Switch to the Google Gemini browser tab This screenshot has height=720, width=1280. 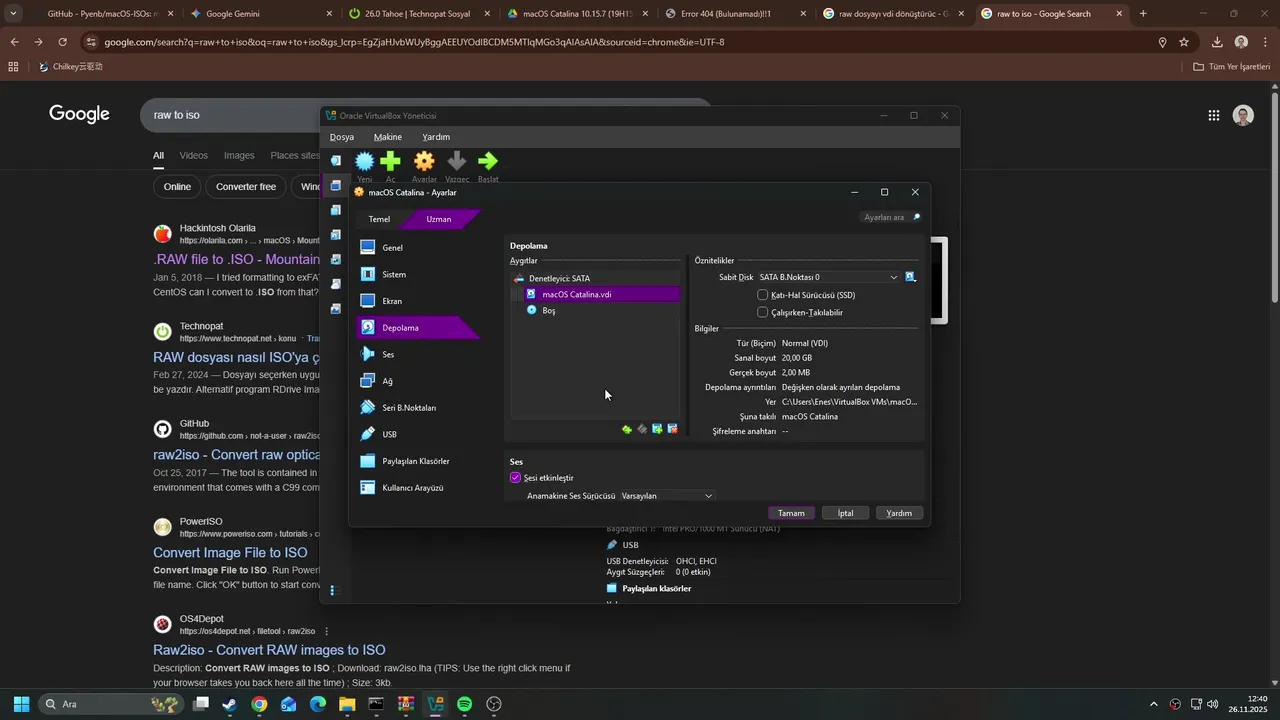click(x=260, y=14)
